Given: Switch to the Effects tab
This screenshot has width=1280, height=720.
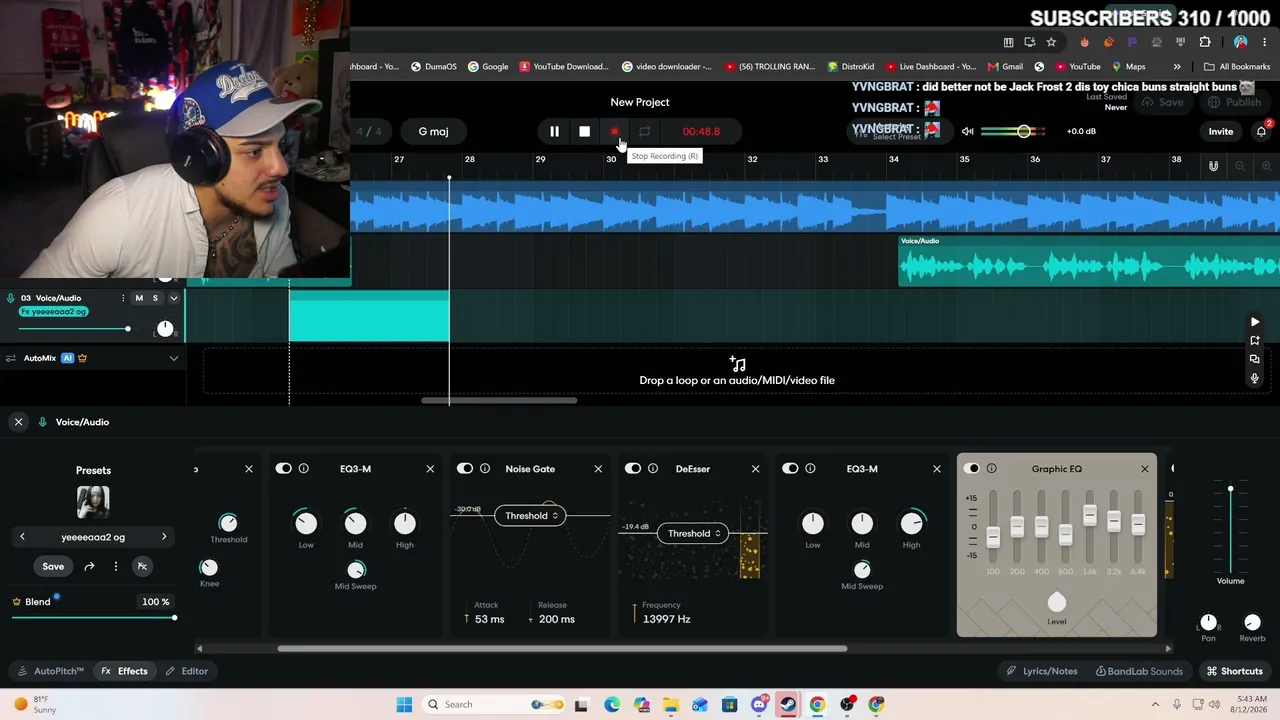Looking at the screenshot, I should (x=125, y=671).
